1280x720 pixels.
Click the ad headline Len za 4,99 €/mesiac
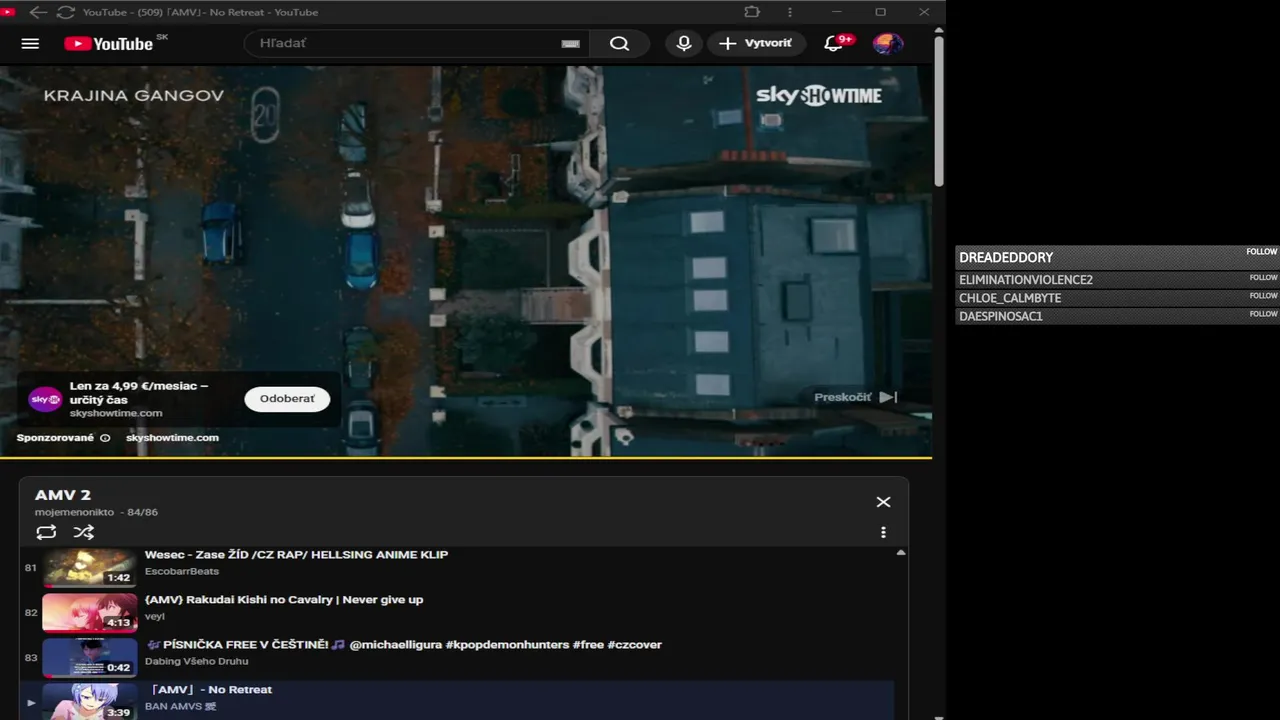pos(139,392)
